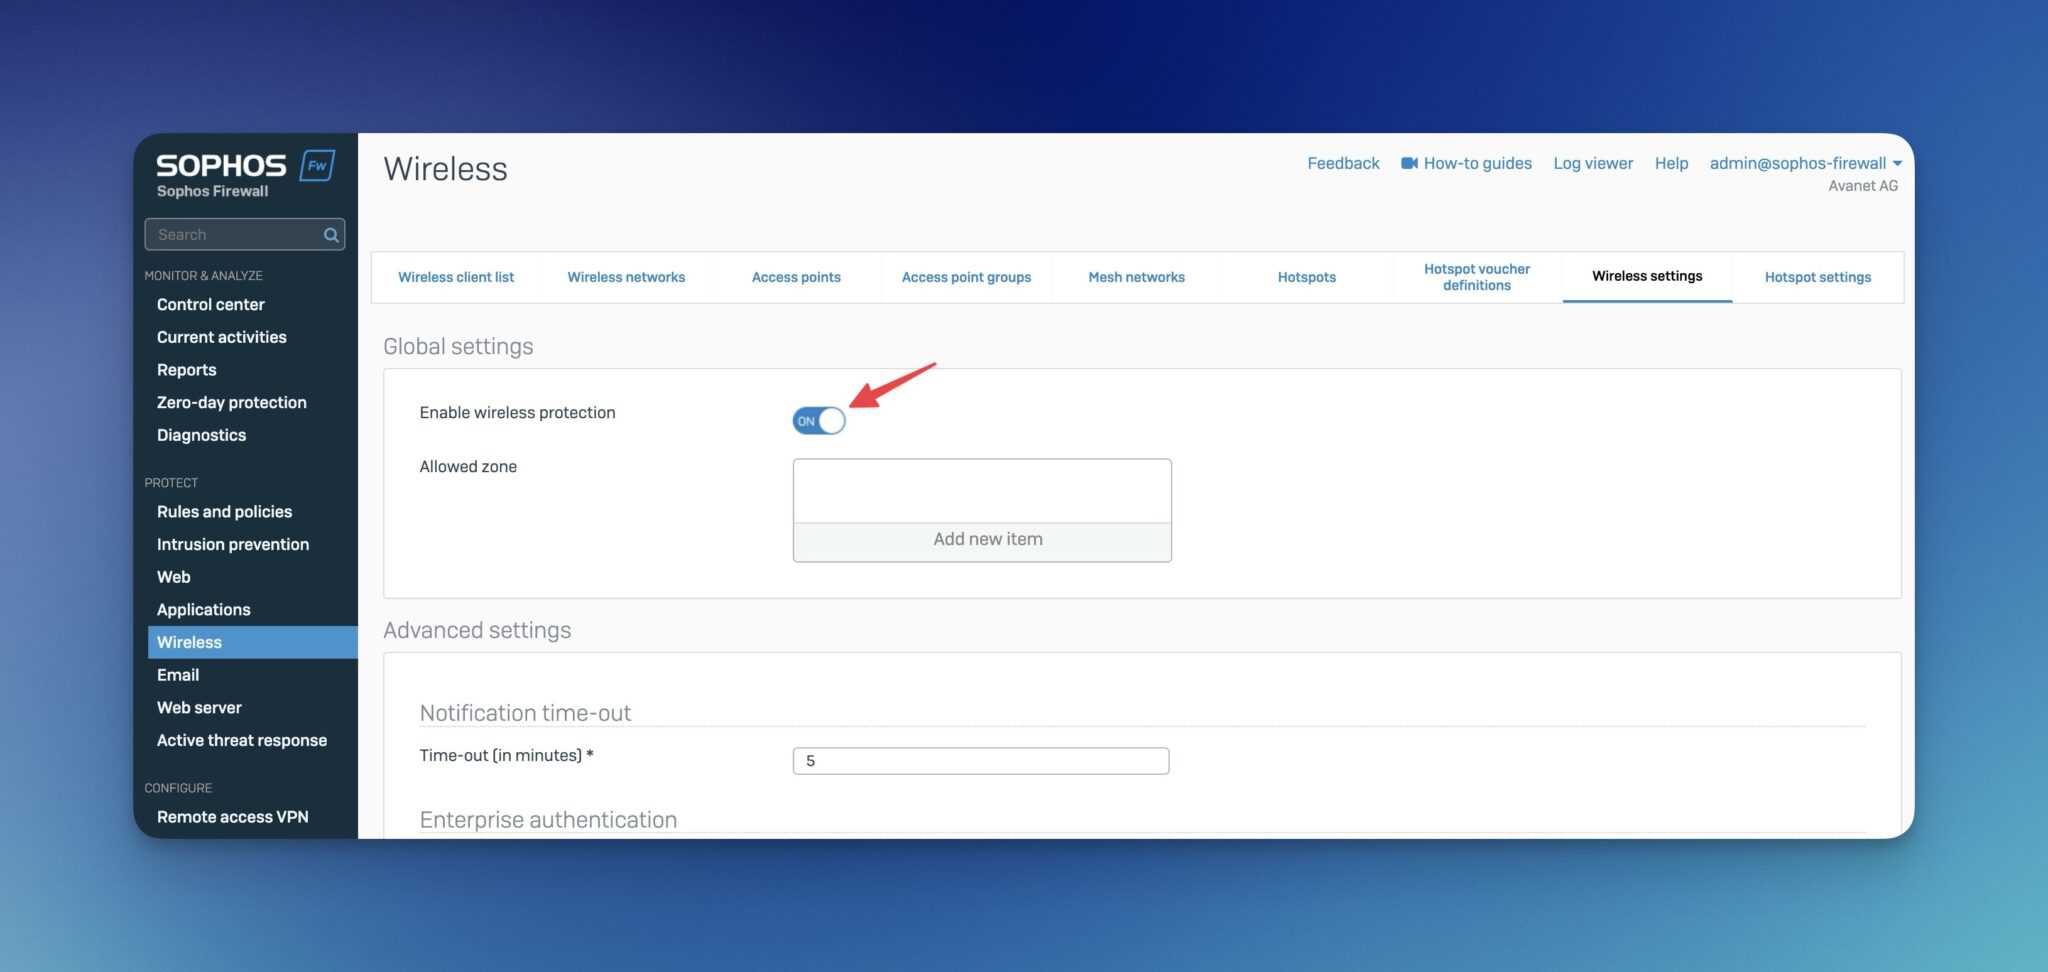Open the Log viewer
This screenshot has width=2048, height=972.
pos(1592,163)
